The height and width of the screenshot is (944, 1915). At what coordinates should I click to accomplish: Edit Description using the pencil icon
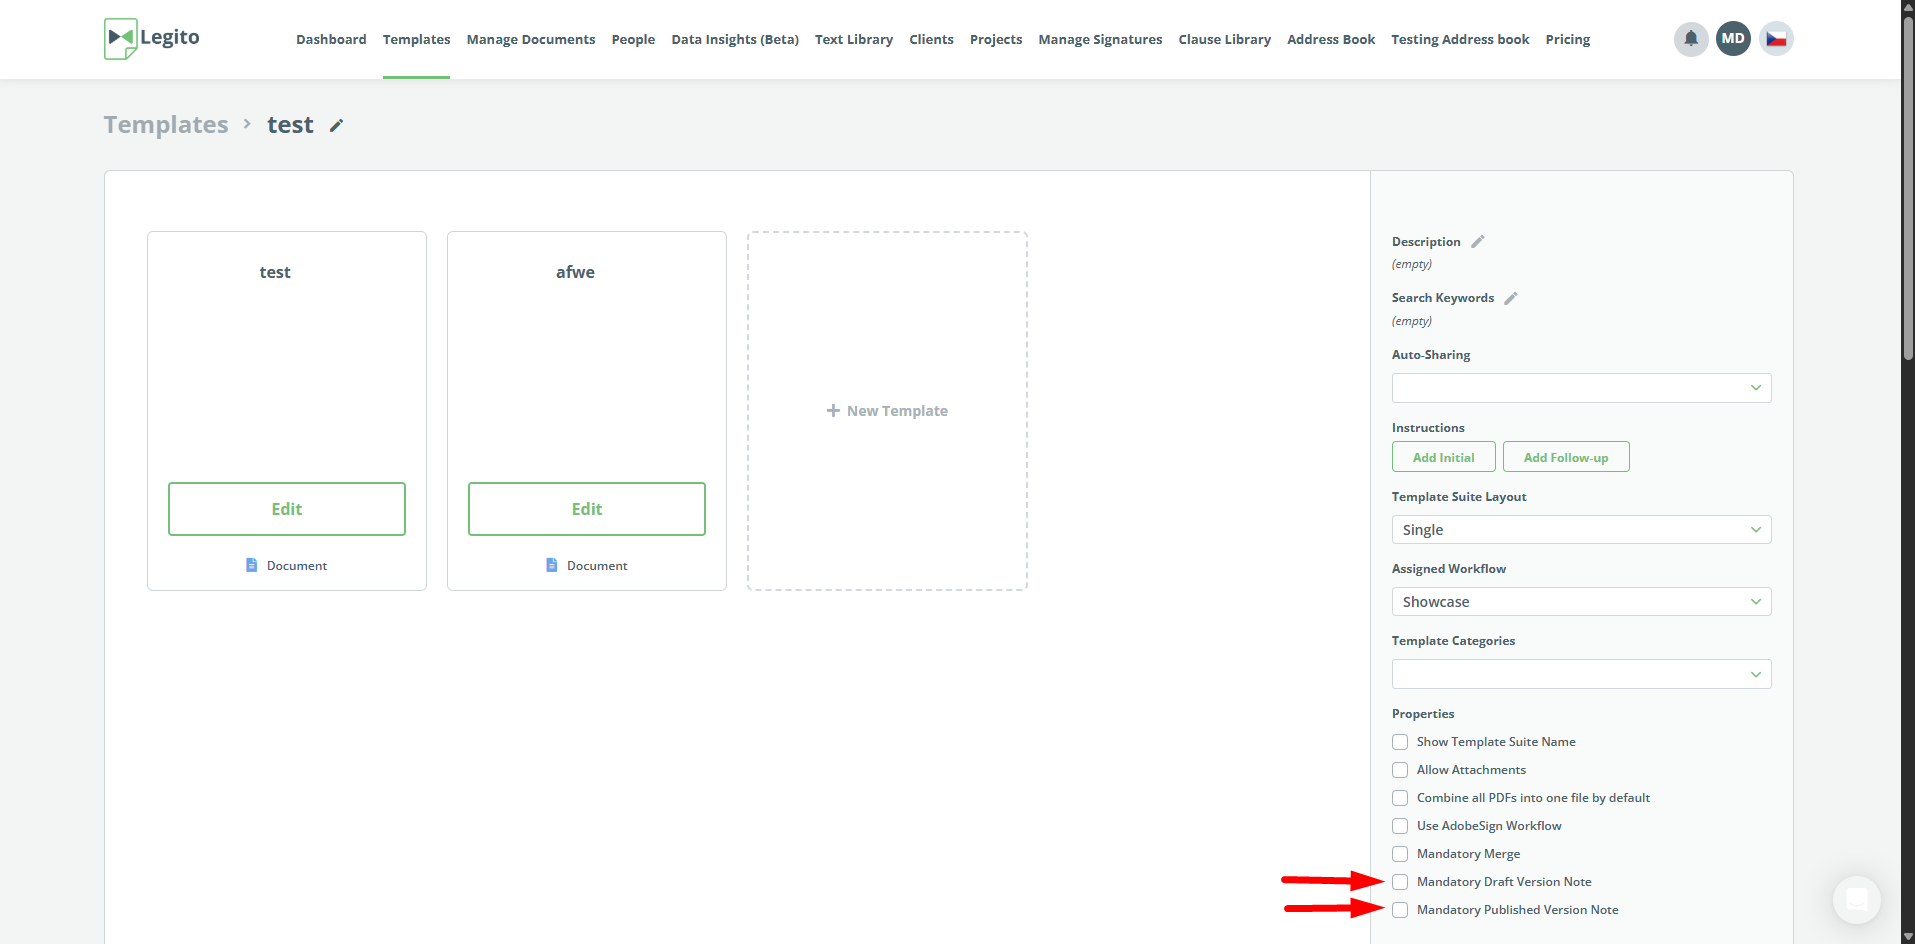click(x=1478, y=242)
